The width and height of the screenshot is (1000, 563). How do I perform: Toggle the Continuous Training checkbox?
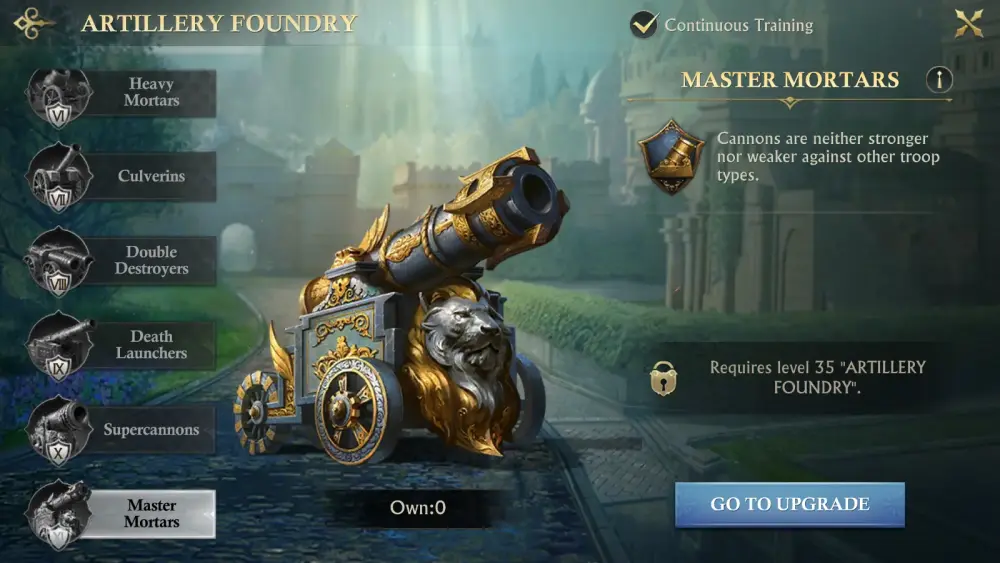tap(644, 25)
